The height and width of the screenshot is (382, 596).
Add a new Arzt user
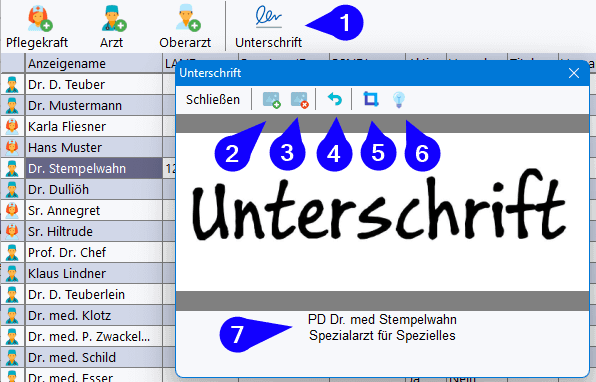(112, 27)
